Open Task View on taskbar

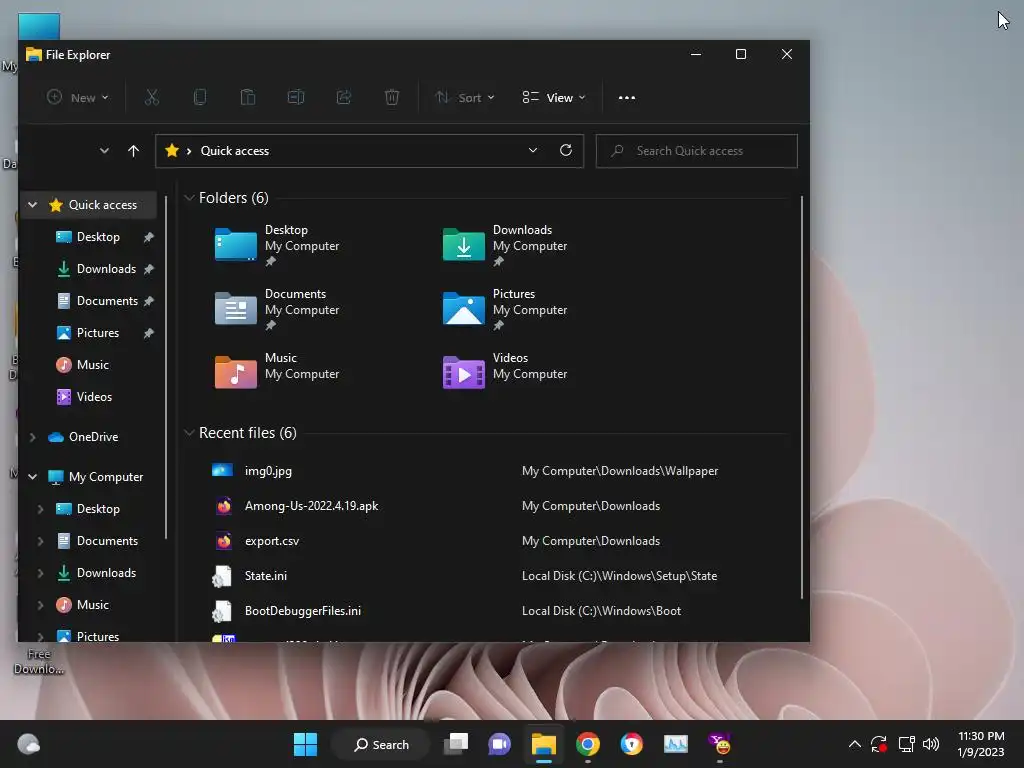(456, 744)
